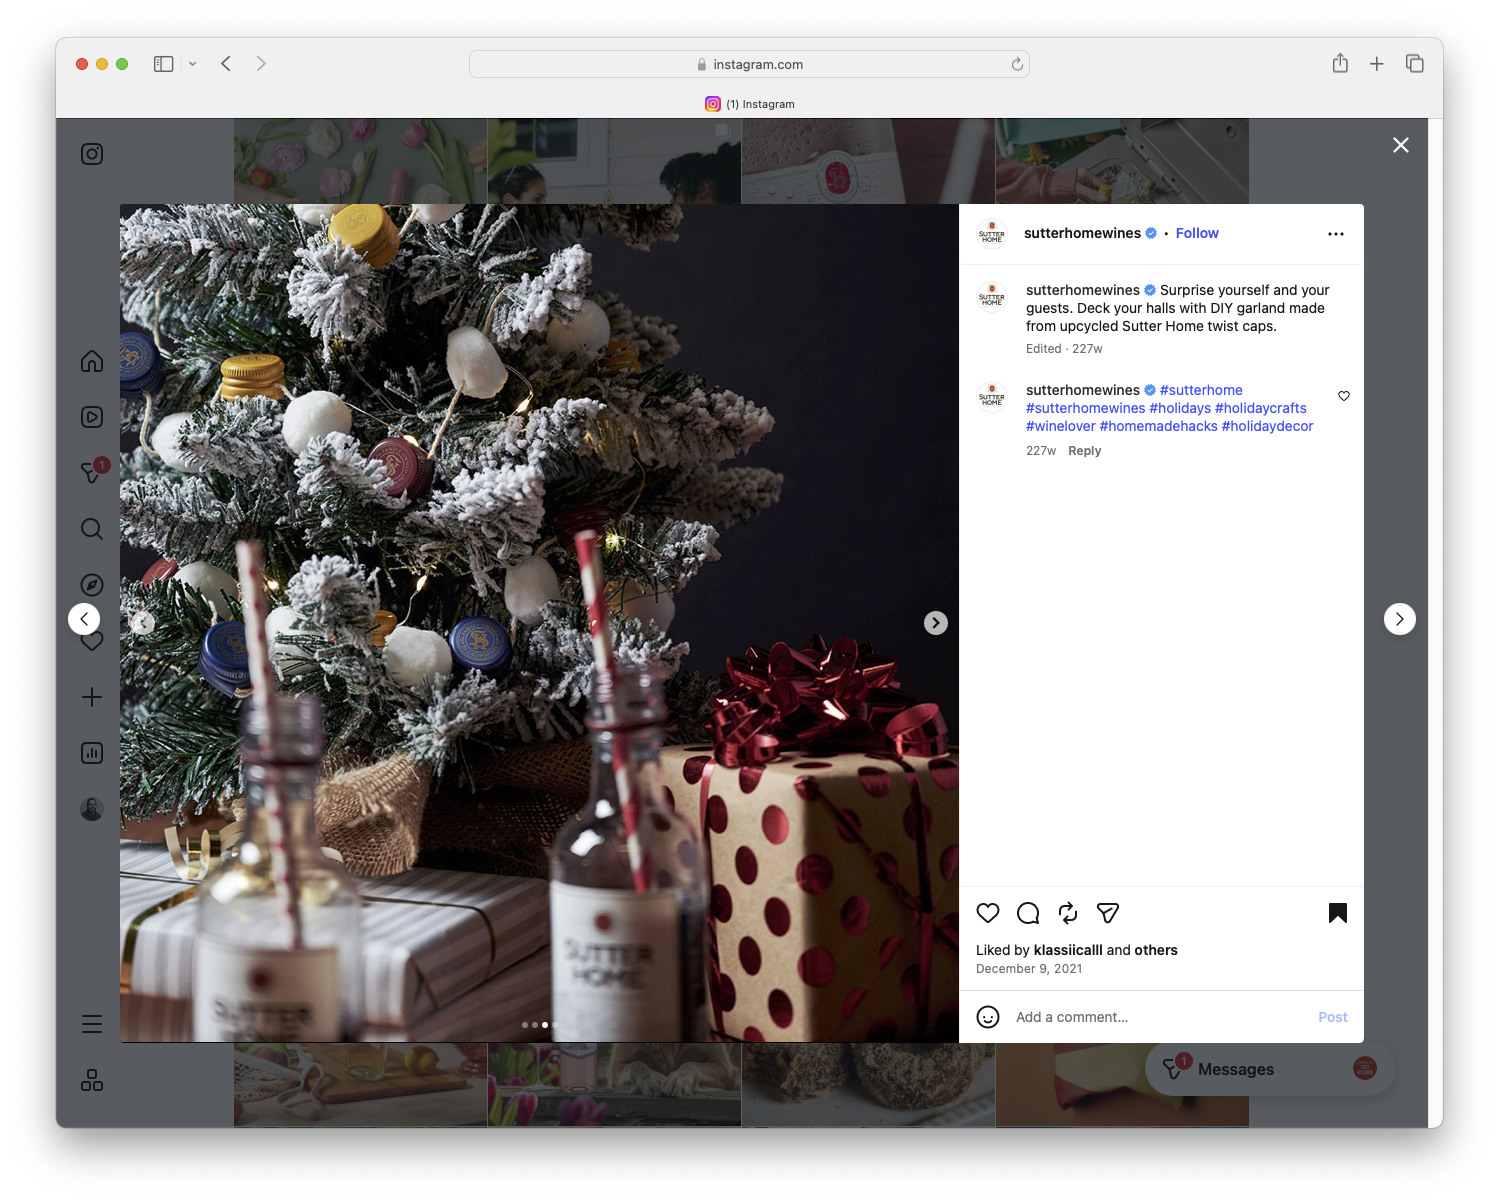The width and height of the screenshot is (1499, 1202).
Task: Save the post with the bookmark icon
Action: point(1338,913)
